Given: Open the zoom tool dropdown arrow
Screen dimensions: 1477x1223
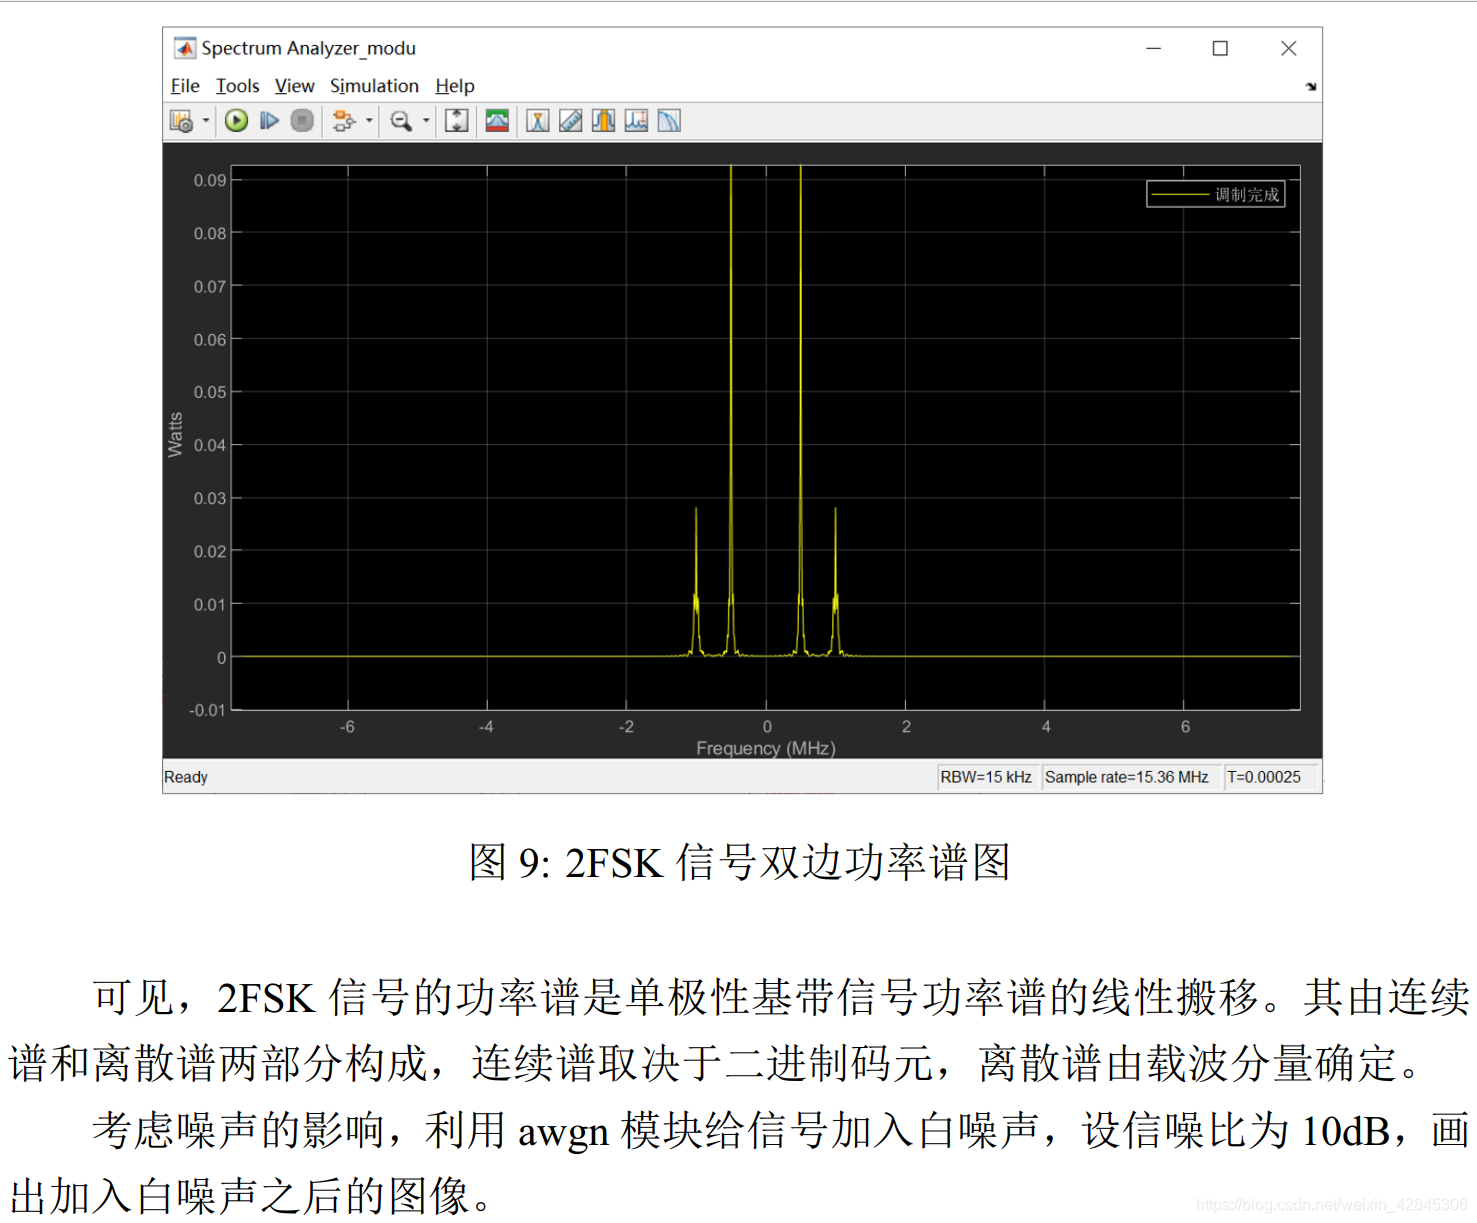Looking at the screenshot, I should point(426,121).
